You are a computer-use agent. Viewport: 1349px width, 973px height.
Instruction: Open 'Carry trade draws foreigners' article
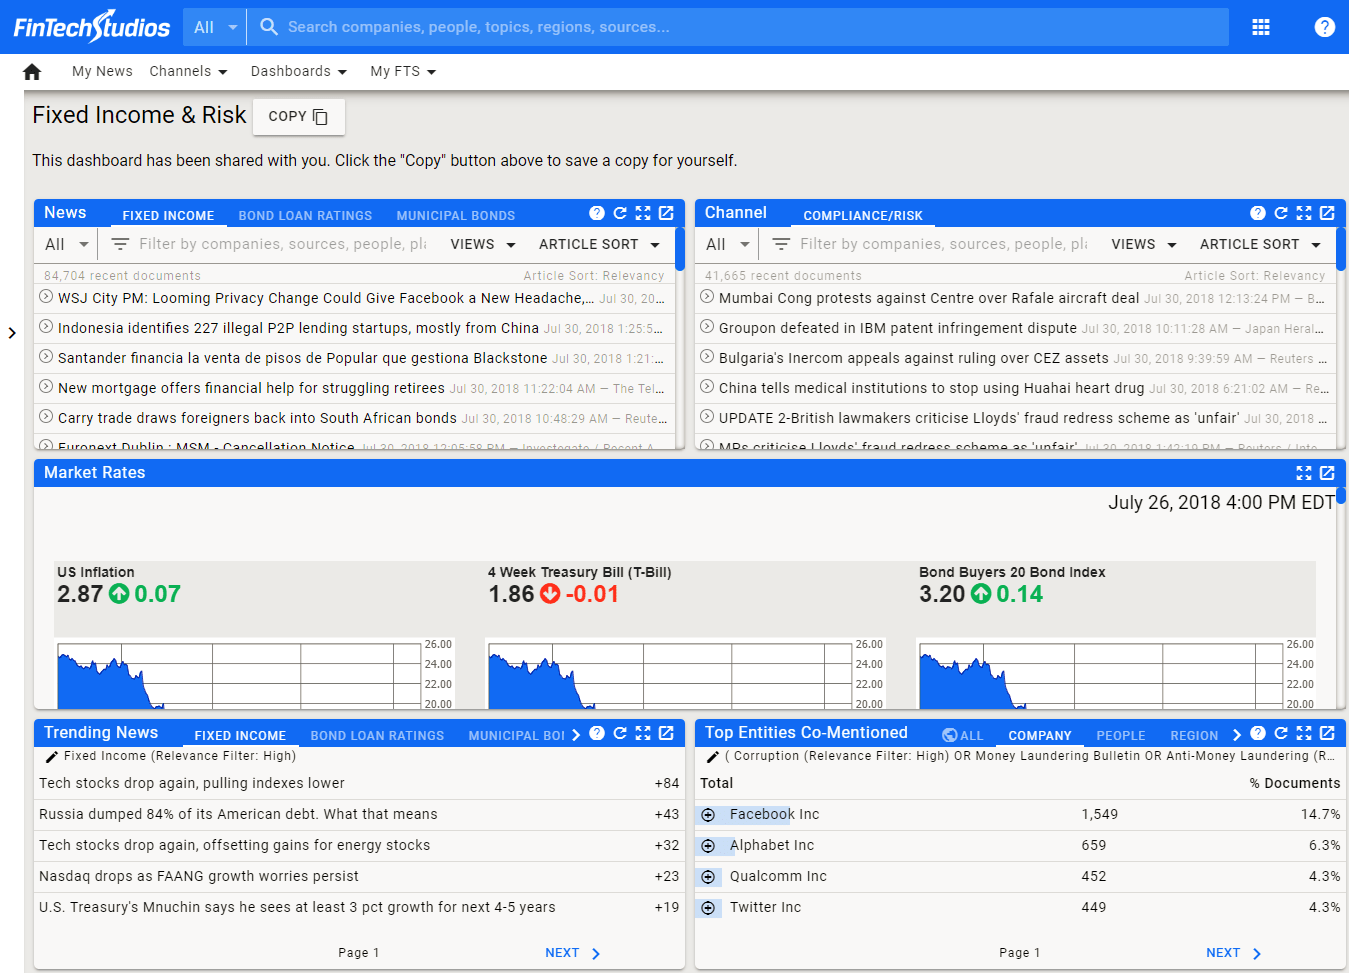257,418
